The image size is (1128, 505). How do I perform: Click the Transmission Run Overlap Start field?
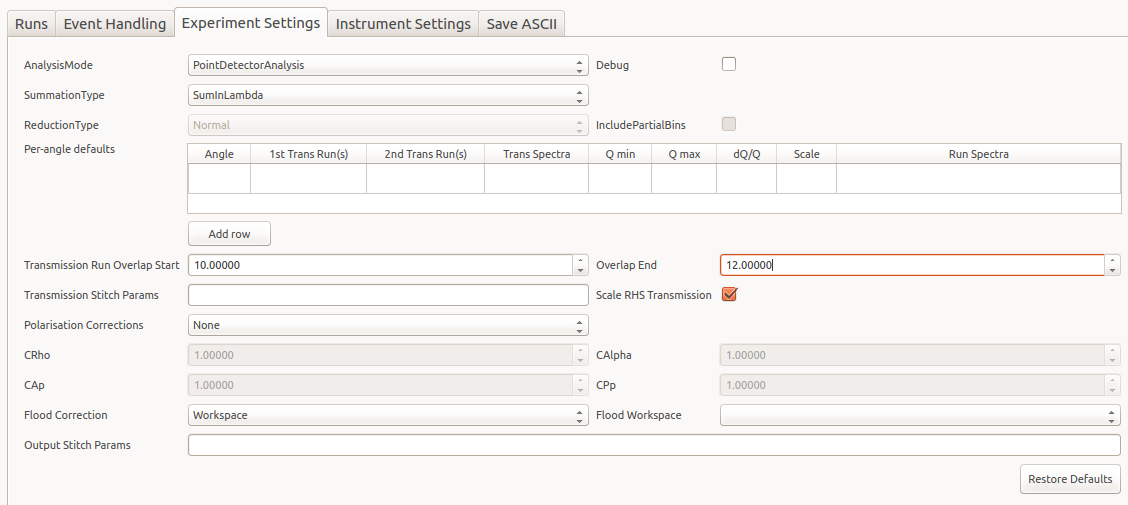click(379, 265)
